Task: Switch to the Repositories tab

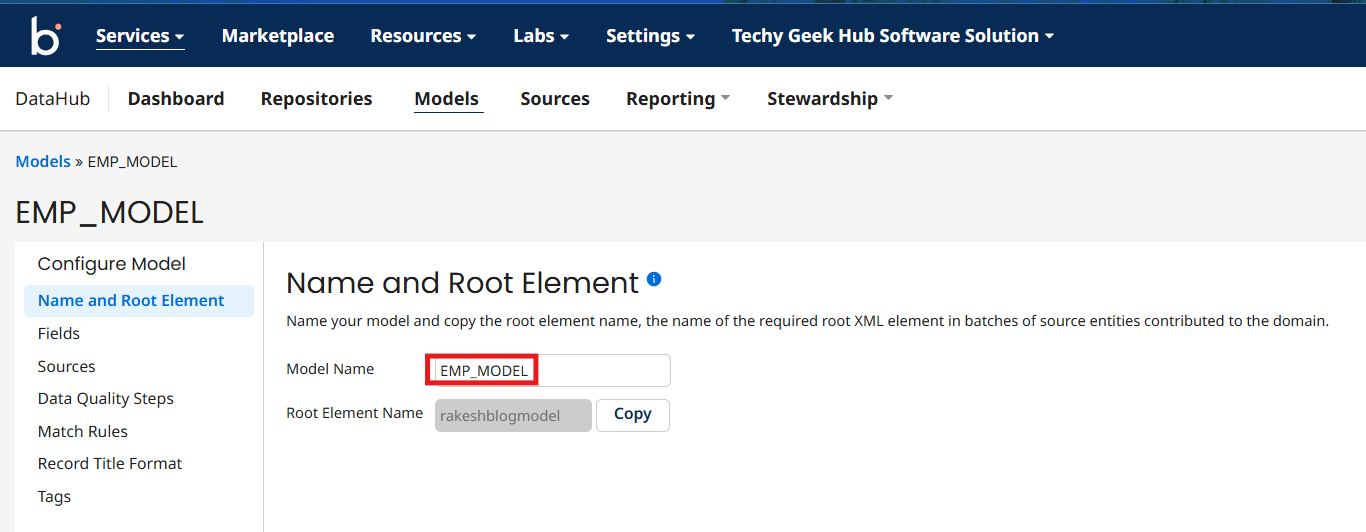Action: click(x=316, y=99)
